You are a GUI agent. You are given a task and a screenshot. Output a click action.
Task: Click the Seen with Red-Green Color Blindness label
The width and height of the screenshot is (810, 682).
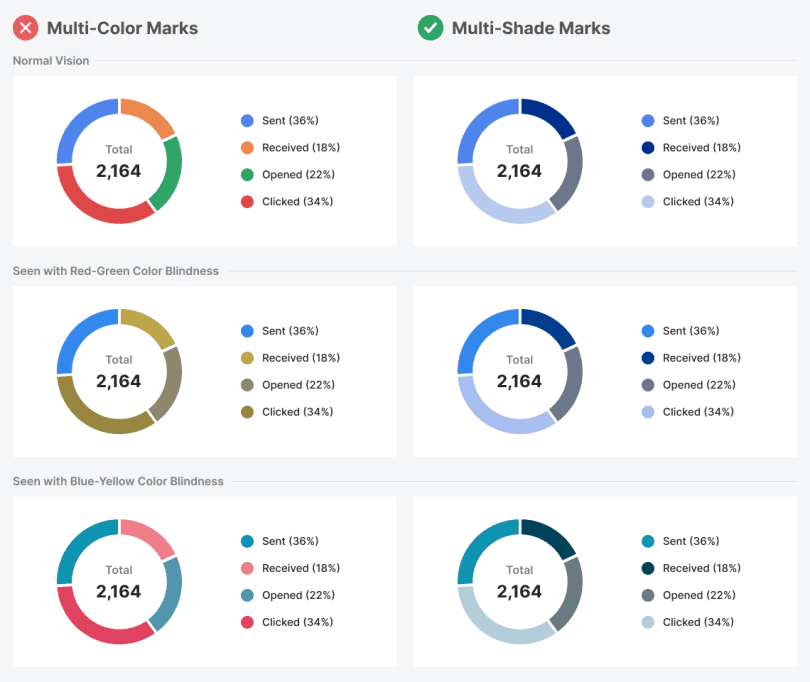116,271
